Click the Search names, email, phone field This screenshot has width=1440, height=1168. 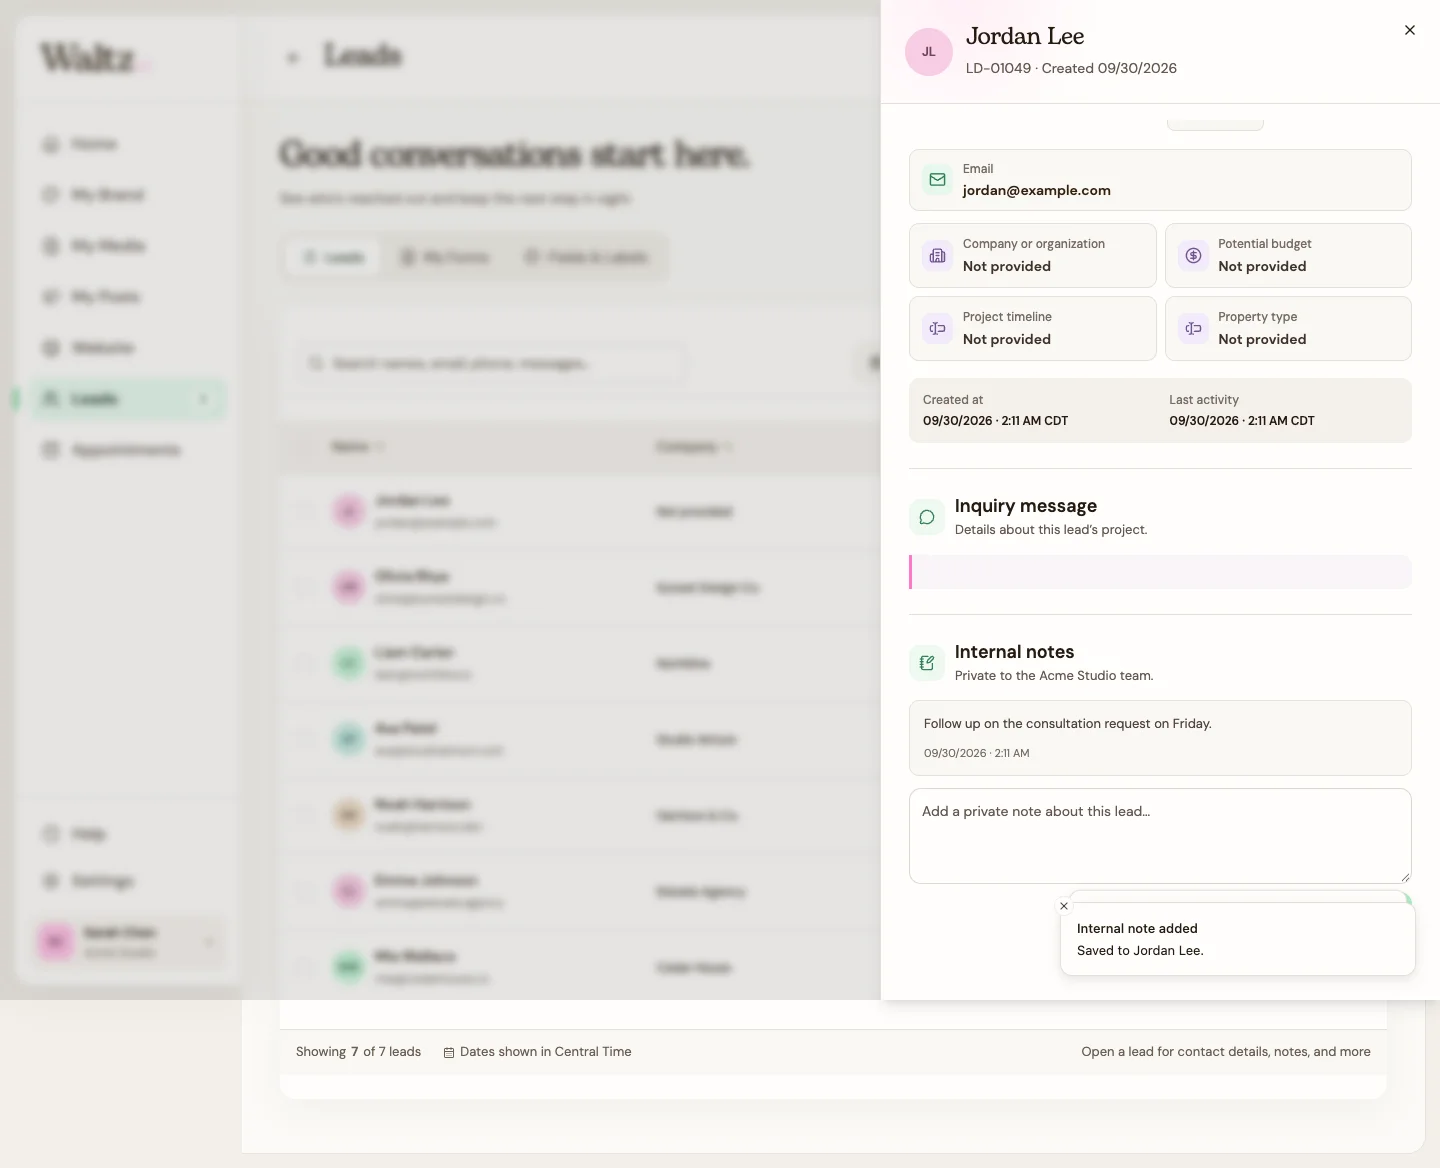pos(490,363)
